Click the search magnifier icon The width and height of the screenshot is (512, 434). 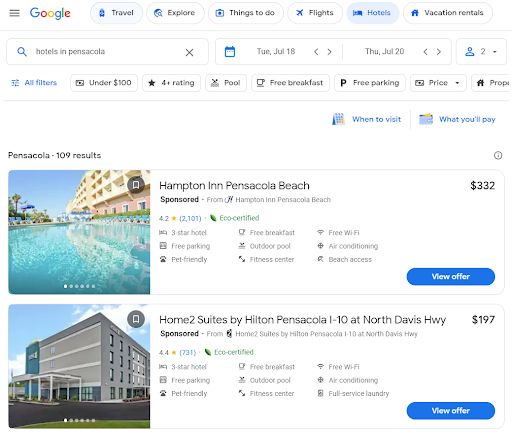point(22,52)
